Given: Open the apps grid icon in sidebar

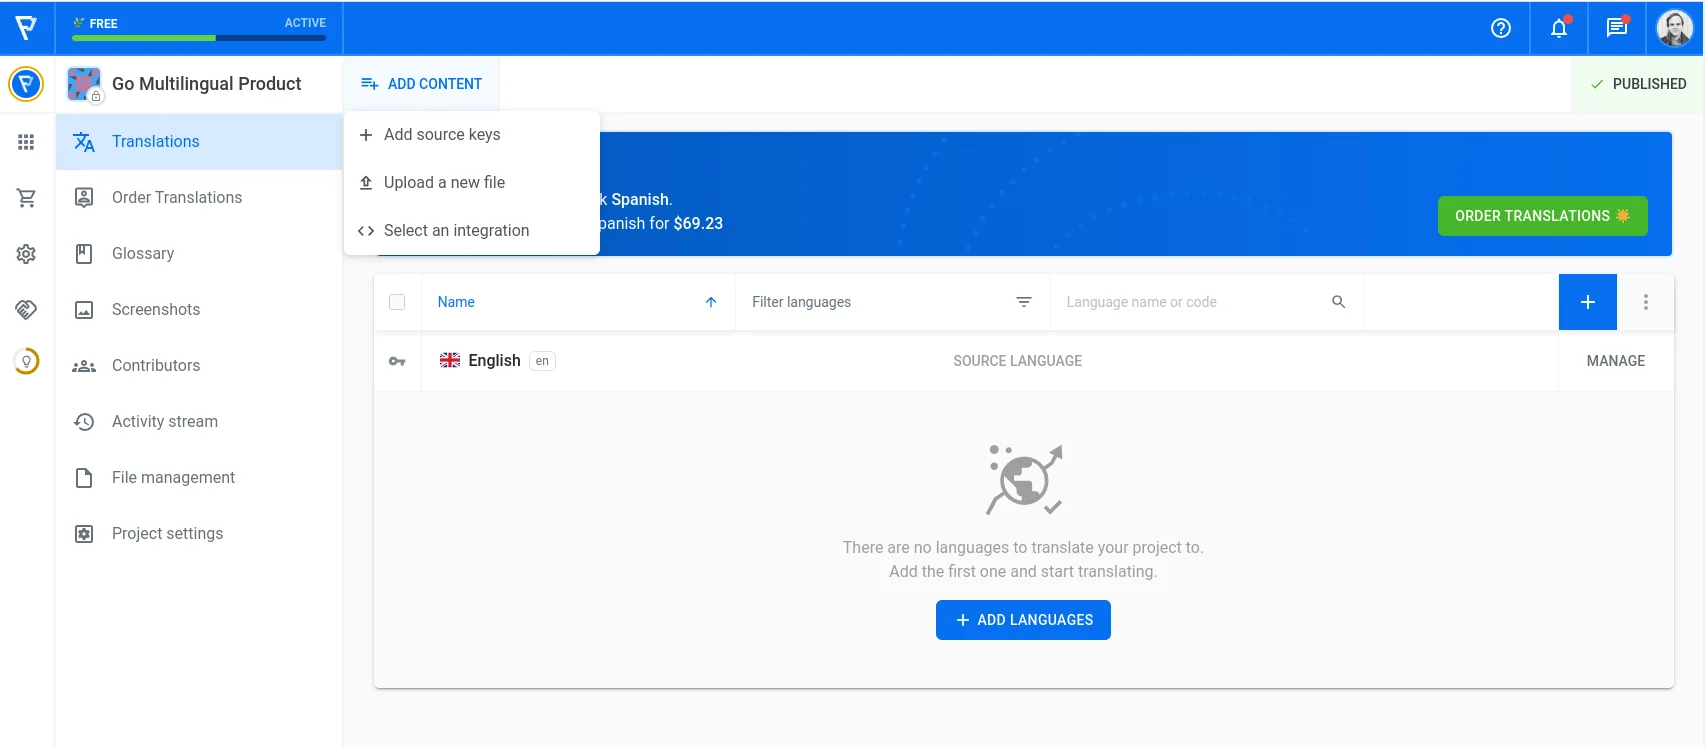Looking at the screenshot, I should click(26, 142).
